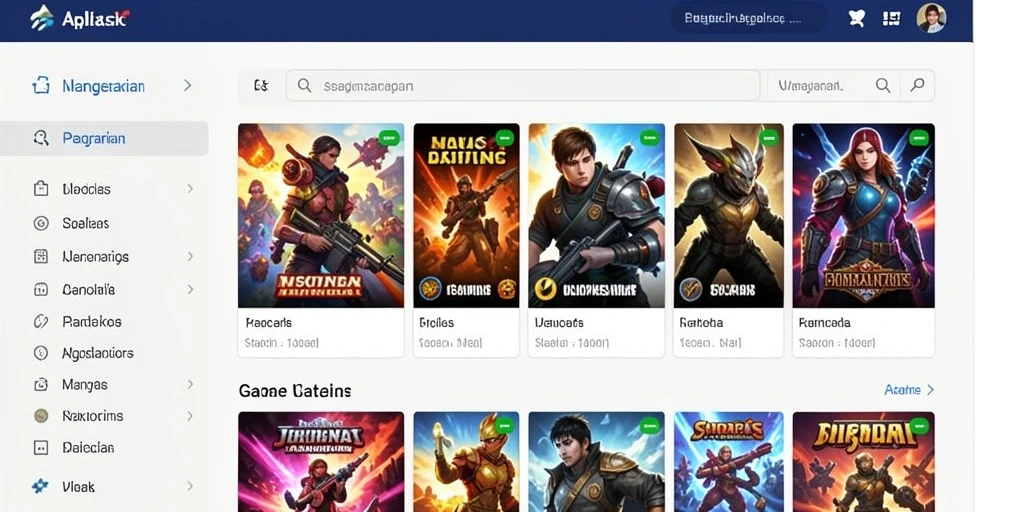Screen dimensions: 1024x512
Task: Click the Nenenarigs sidebar icon
Action: click(x=40, y=257)
